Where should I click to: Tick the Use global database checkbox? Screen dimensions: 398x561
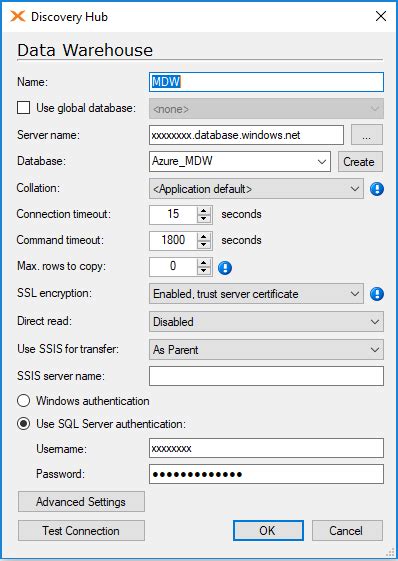[24, 108]
